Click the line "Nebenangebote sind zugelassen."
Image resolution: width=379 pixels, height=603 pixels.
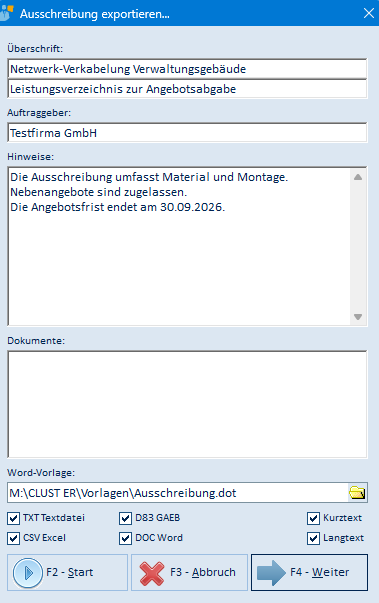click(98, 192)
